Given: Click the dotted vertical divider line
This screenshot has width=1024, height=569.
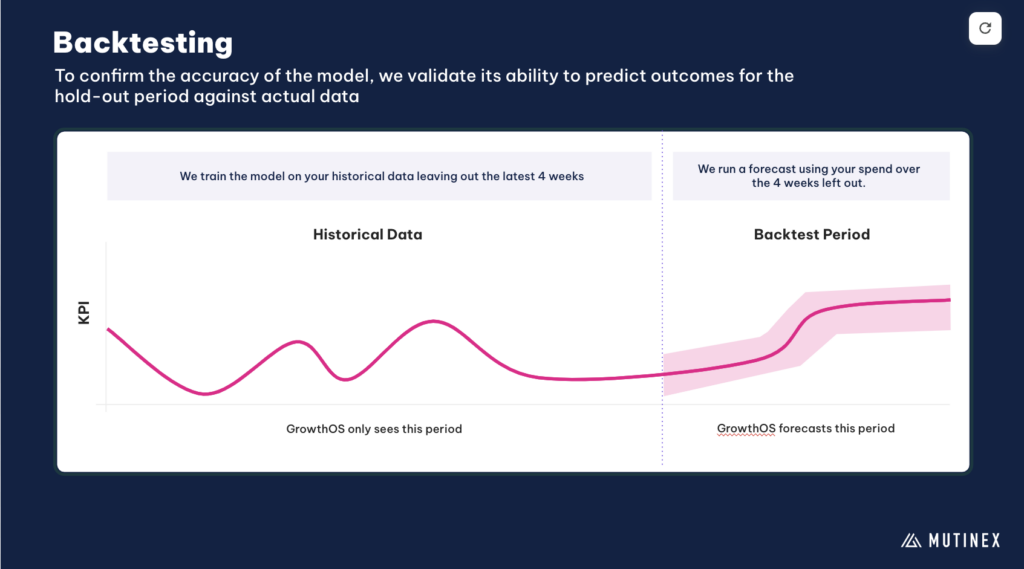Looking at the screenshot, I should click(x=662, y=299).
